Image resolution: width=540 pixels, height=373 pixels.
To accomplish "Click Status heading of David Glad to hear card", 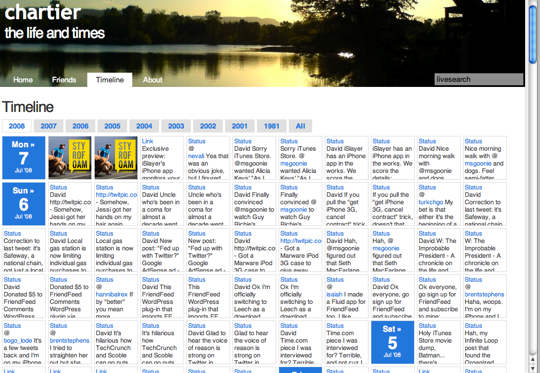I will 197,326.
